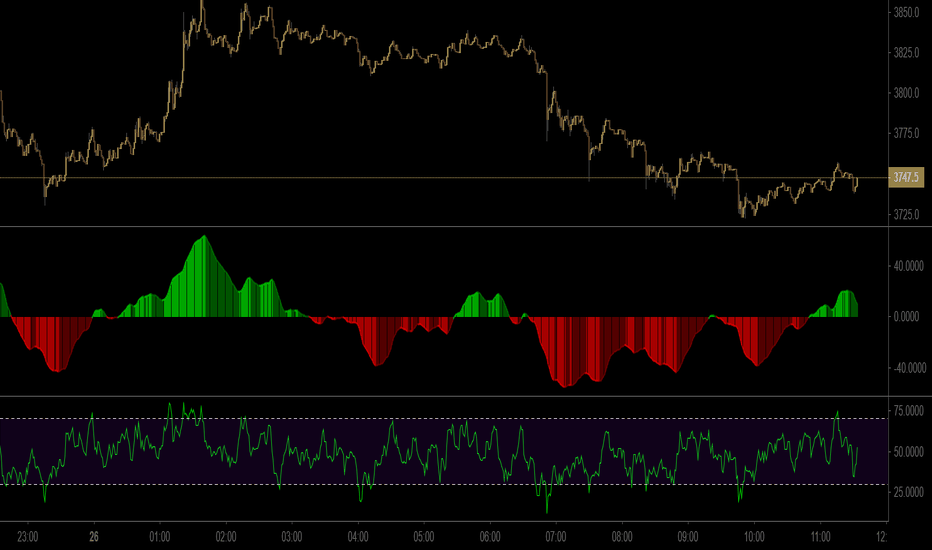
Task: Click the 08:00 time axis label
Action: [x=622, y=537]
